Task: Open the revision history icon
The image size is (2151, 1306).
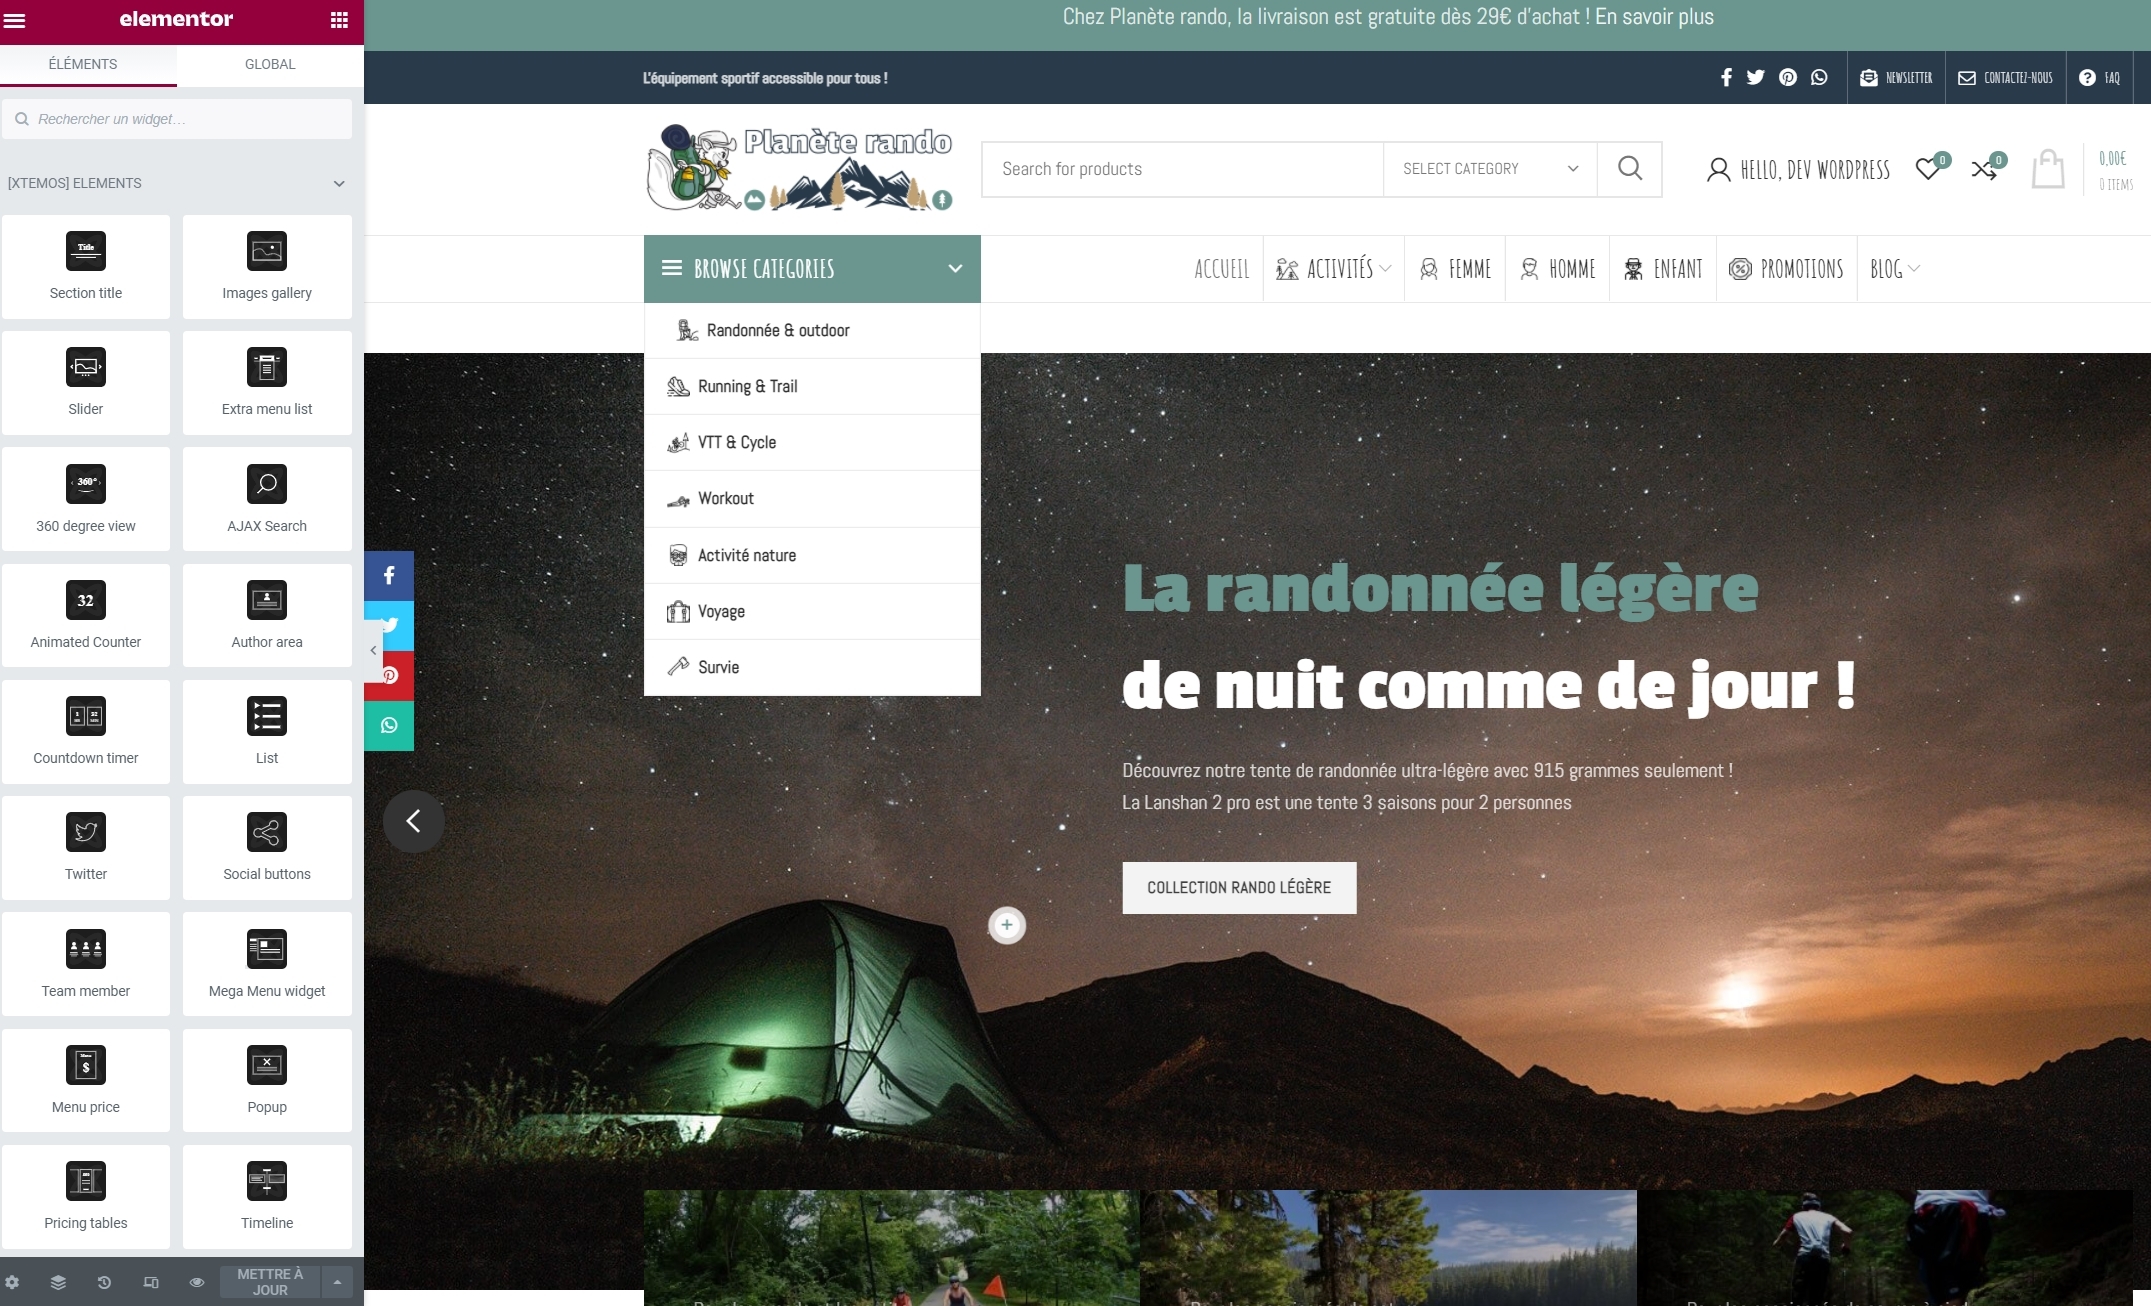Action: coord(104,1282)
